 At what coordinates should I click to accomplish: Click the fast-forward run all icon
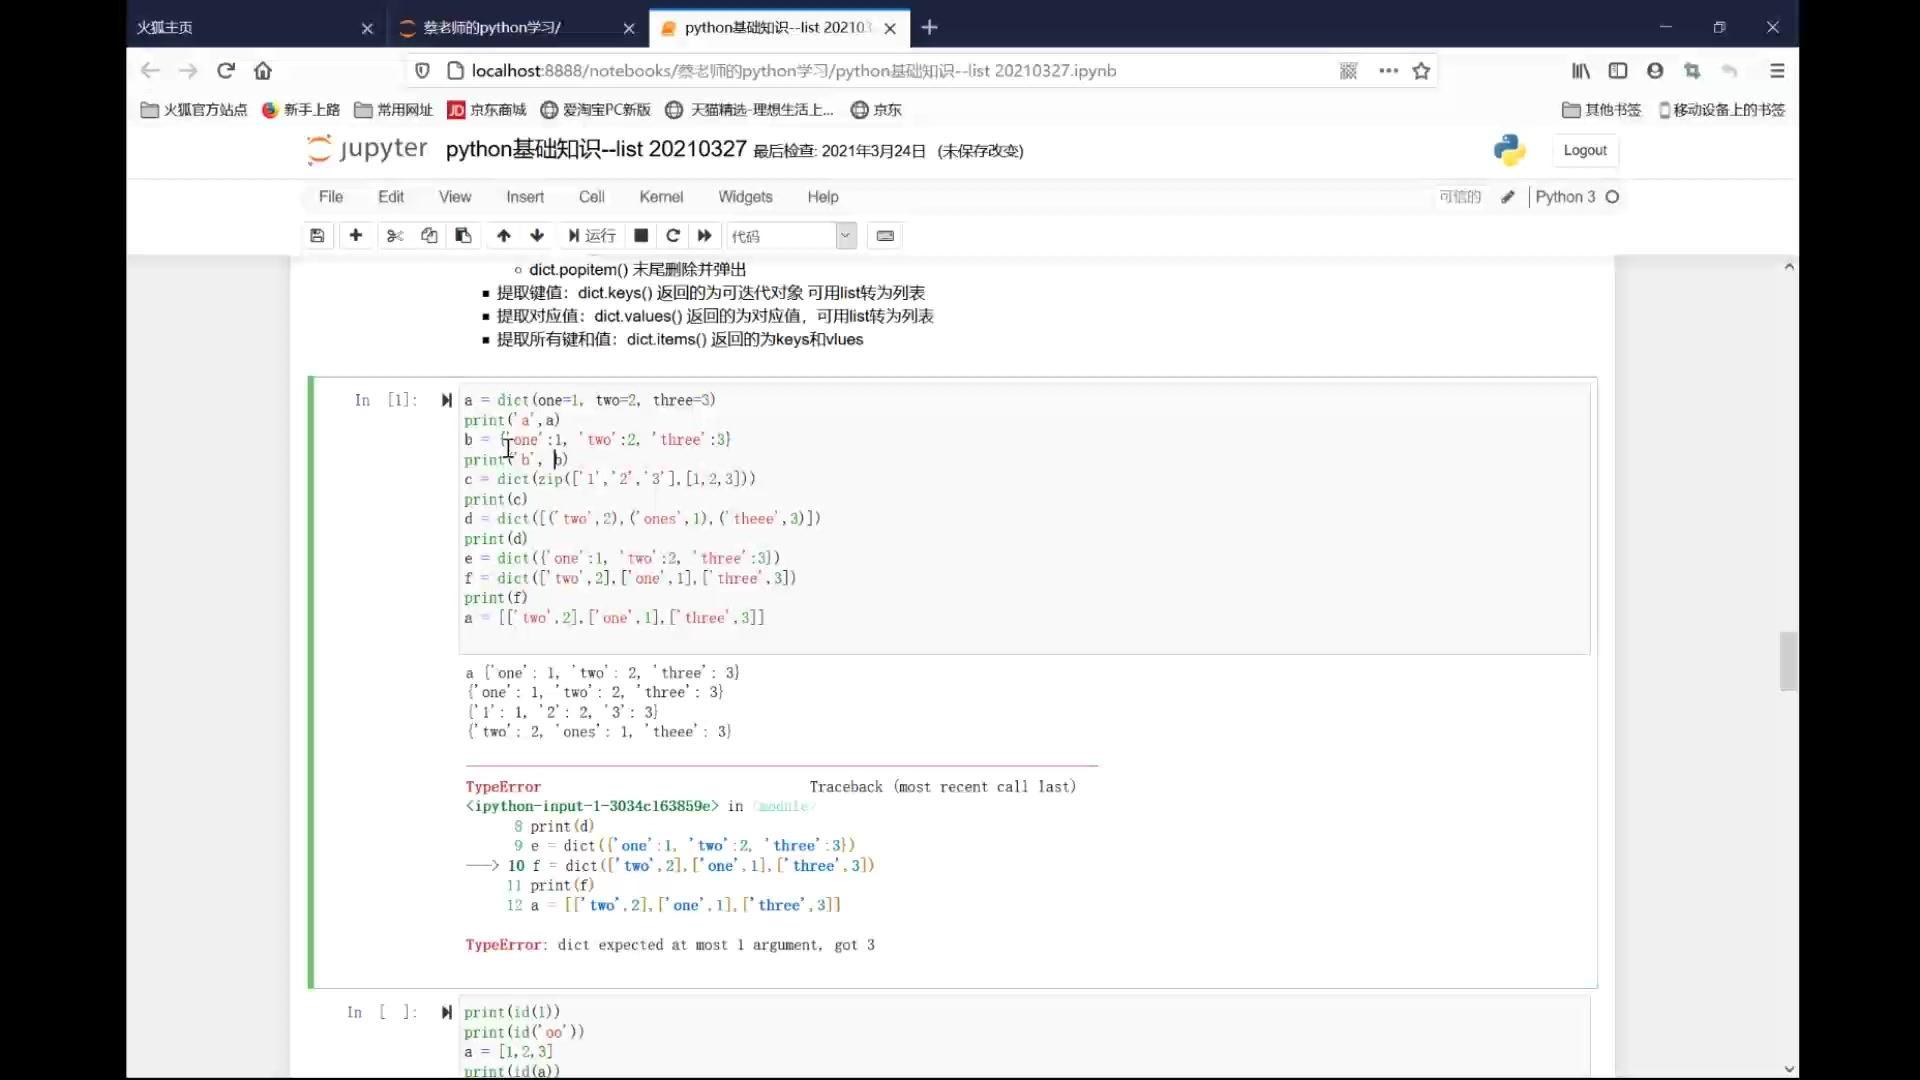[705, 235]
